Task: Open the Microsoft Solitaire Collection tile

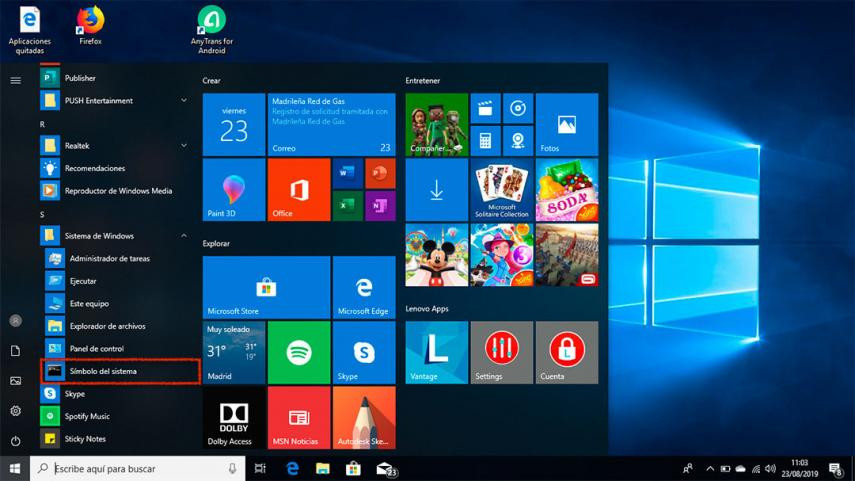Action: tap(502, 190)
